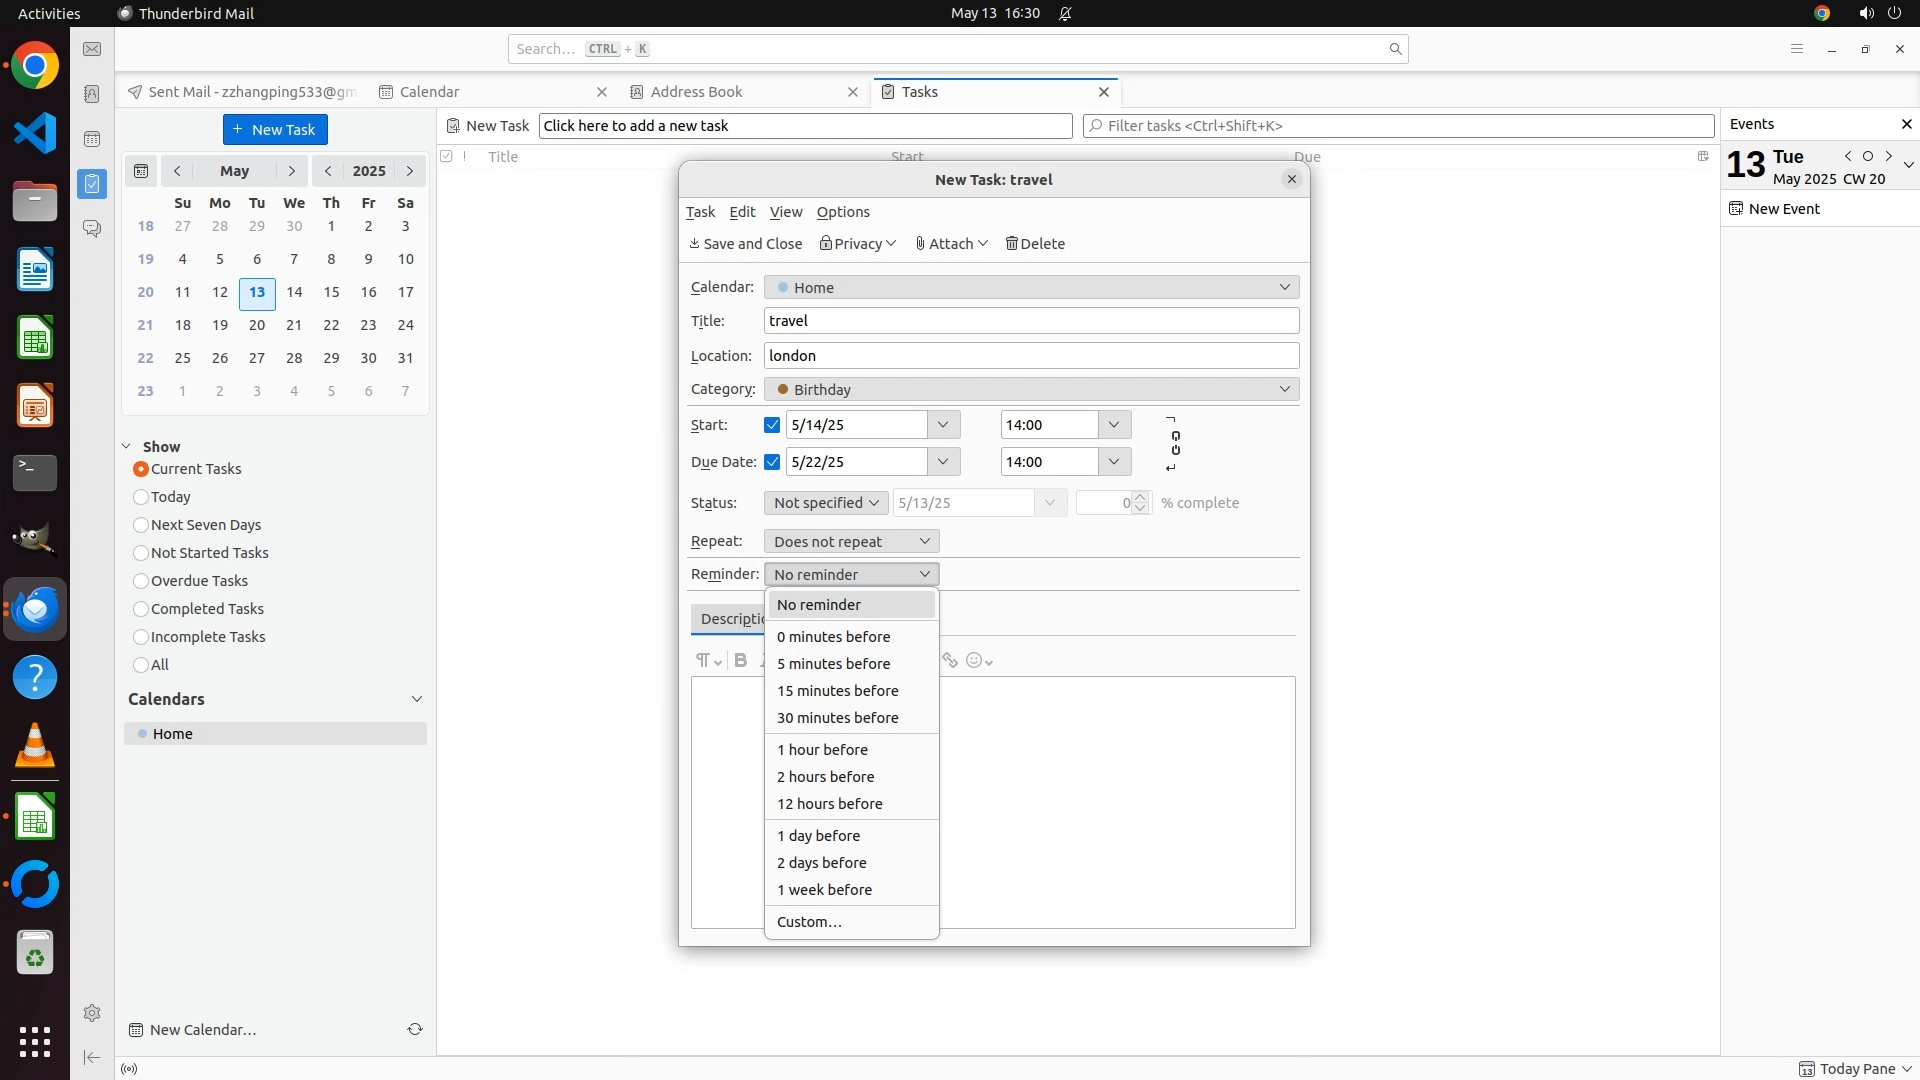The width and height of the screenshot is (1920, 1080).
Task: Open the Address Book space icon
Action: pos(92,94)
